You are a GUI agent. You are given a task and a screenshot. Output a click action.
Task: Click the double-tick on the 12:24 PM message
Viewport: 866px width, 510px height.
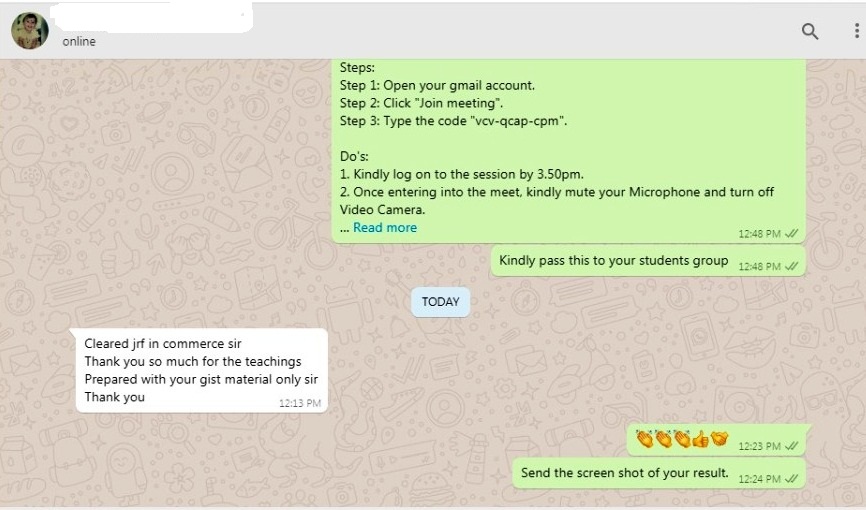(x=791, y=479)
